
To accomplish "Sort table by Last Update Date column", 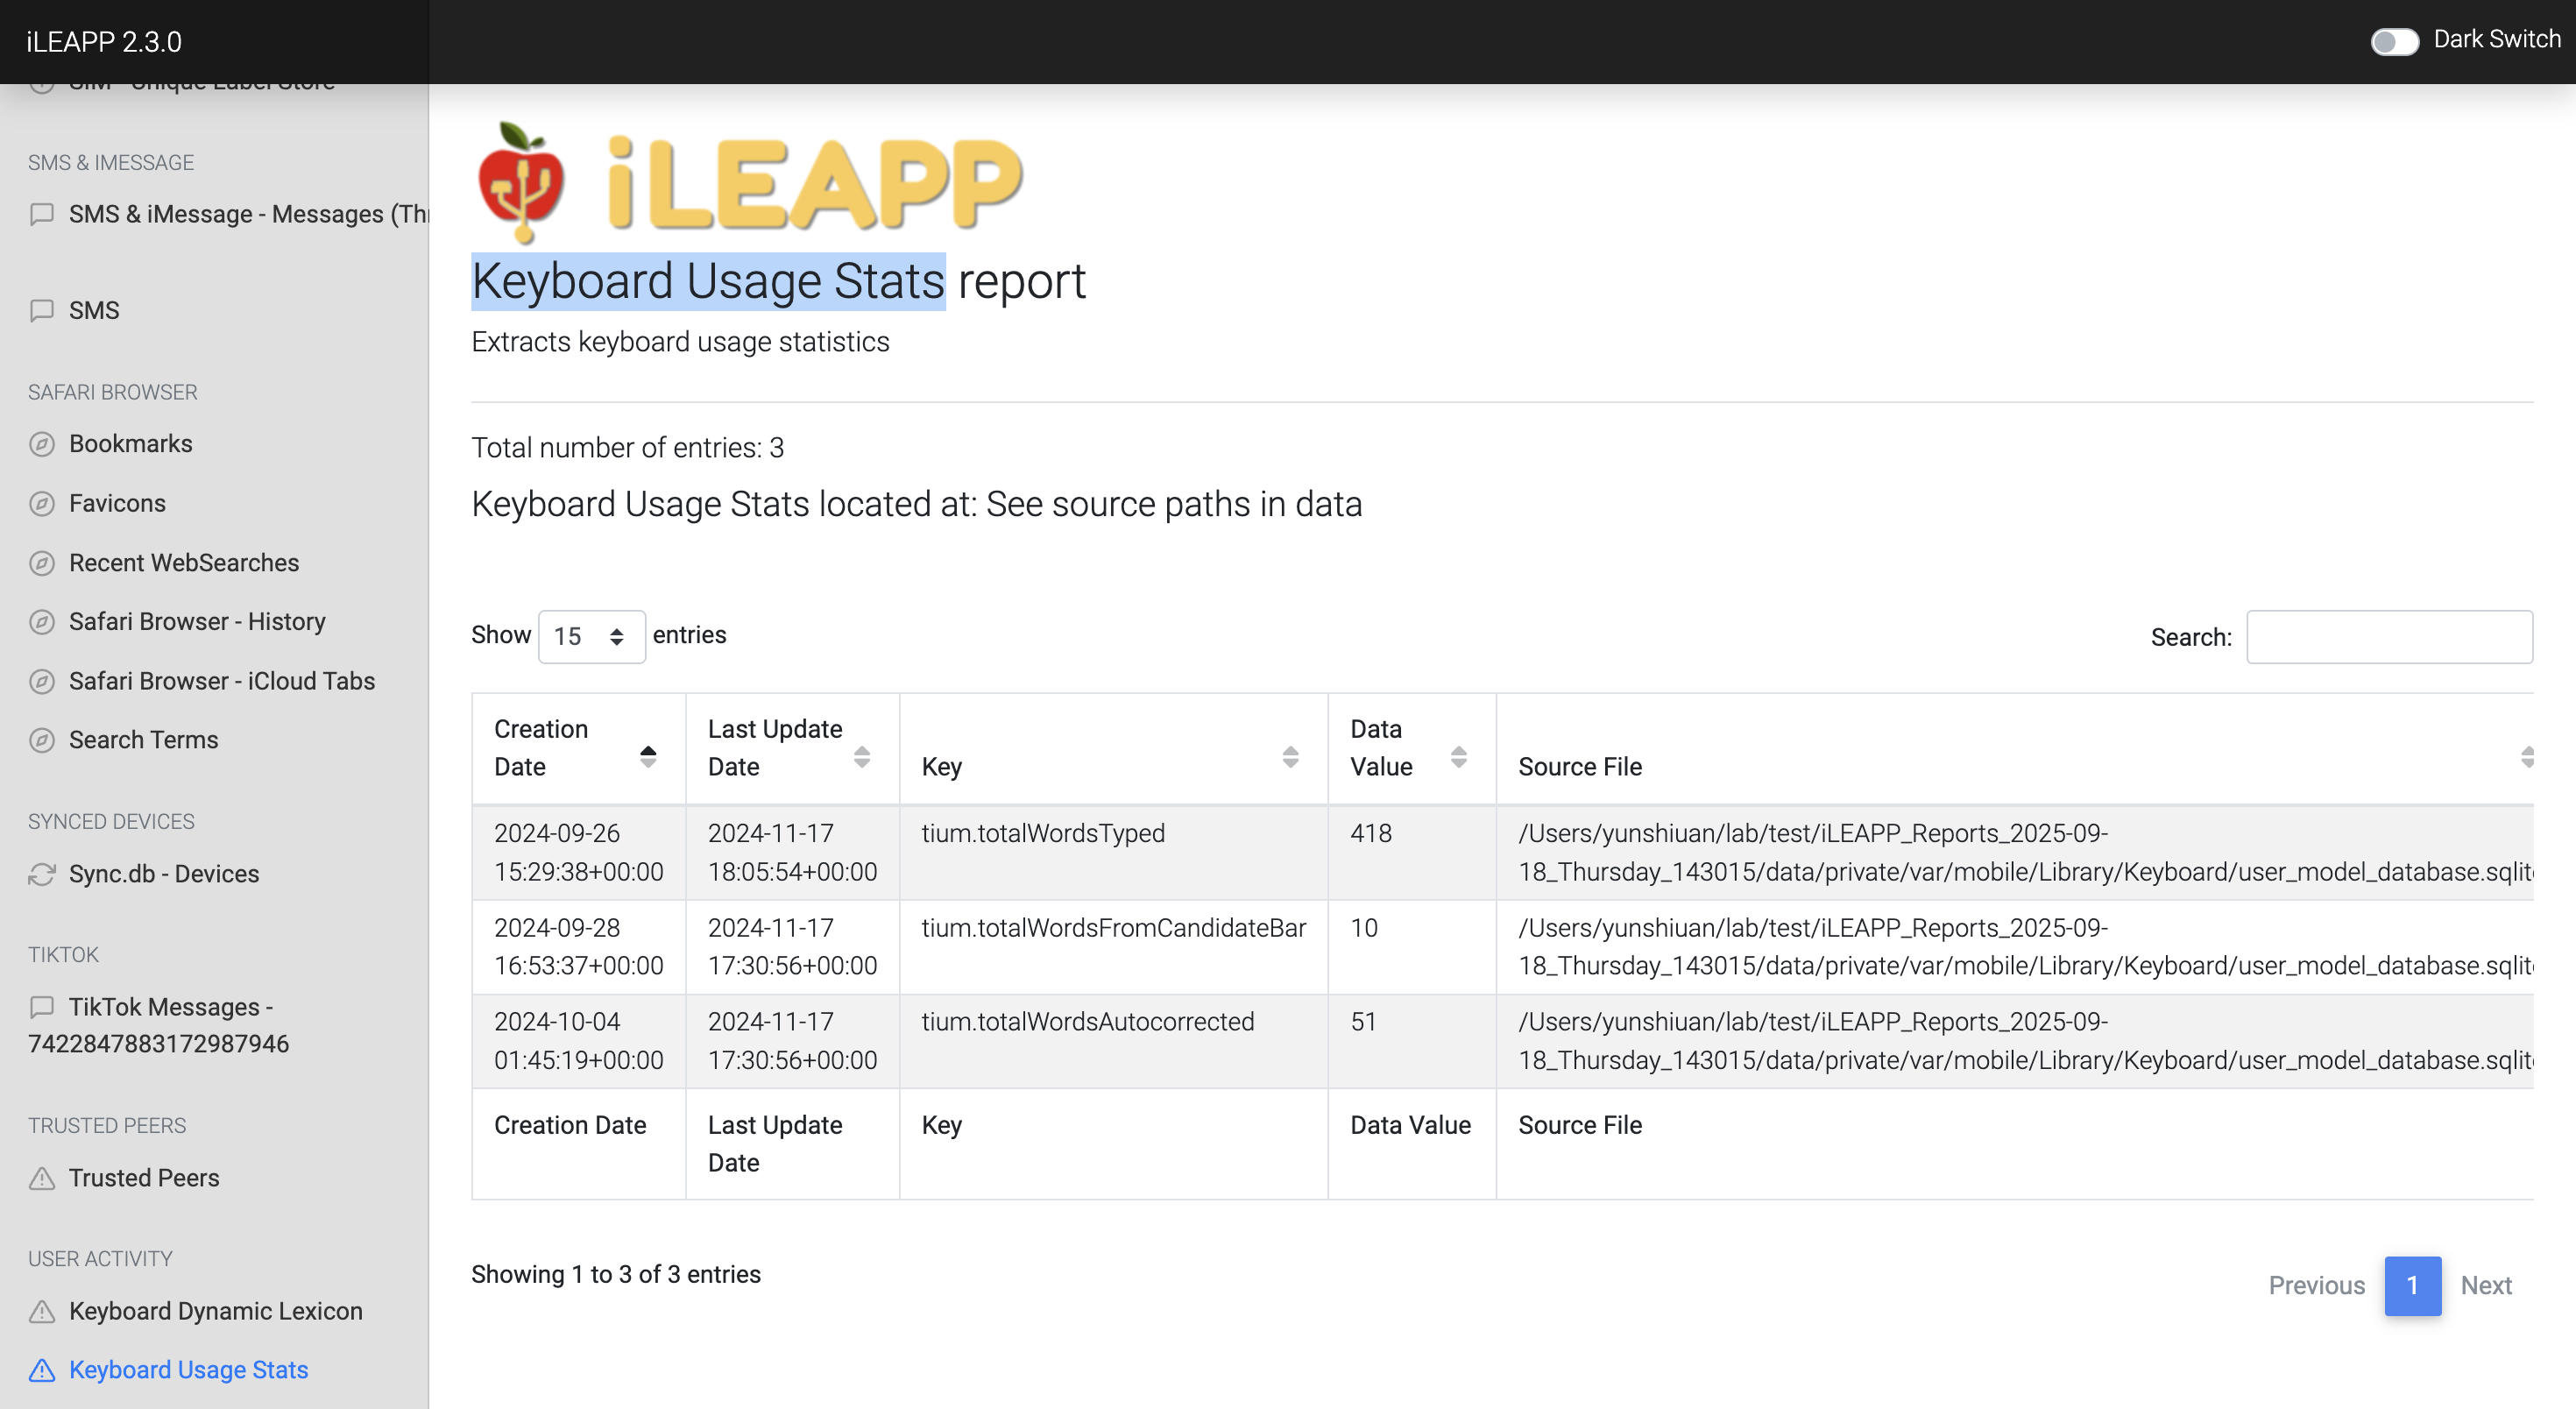I will point(792,748).
